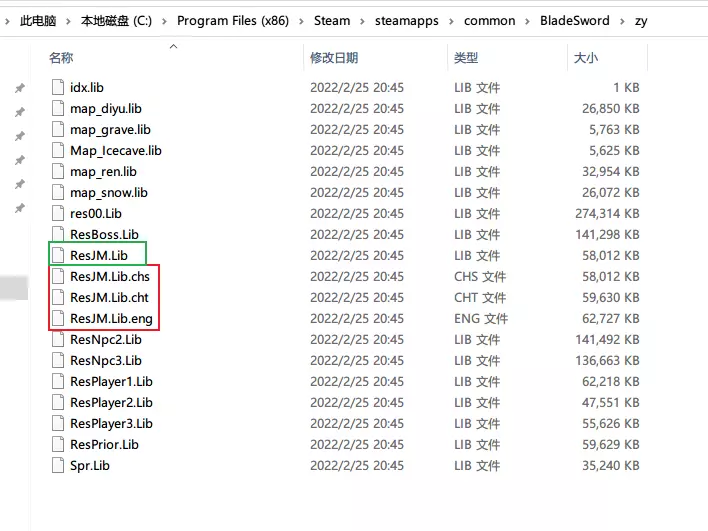Select the file name ResJM.Lib.chs

pos(110,276)
